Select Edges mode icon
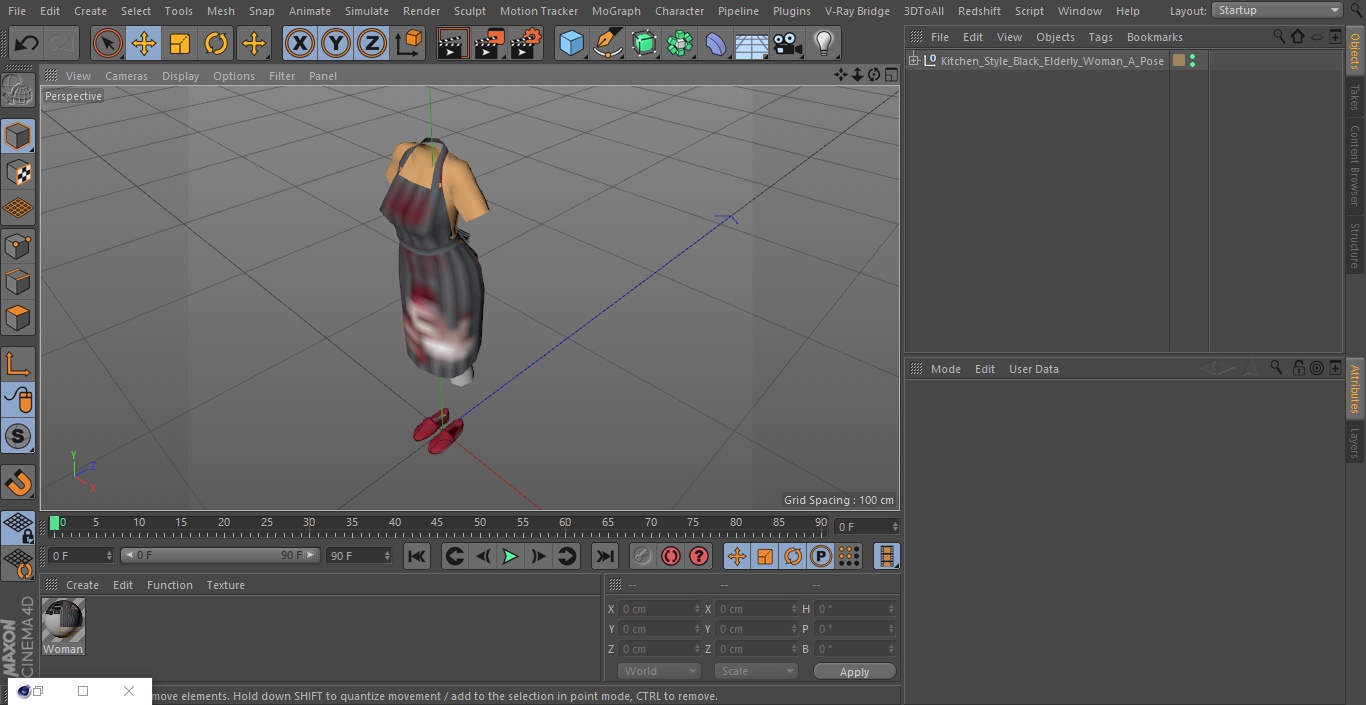This screenshot has height=705, width=1366. (18, 282)
